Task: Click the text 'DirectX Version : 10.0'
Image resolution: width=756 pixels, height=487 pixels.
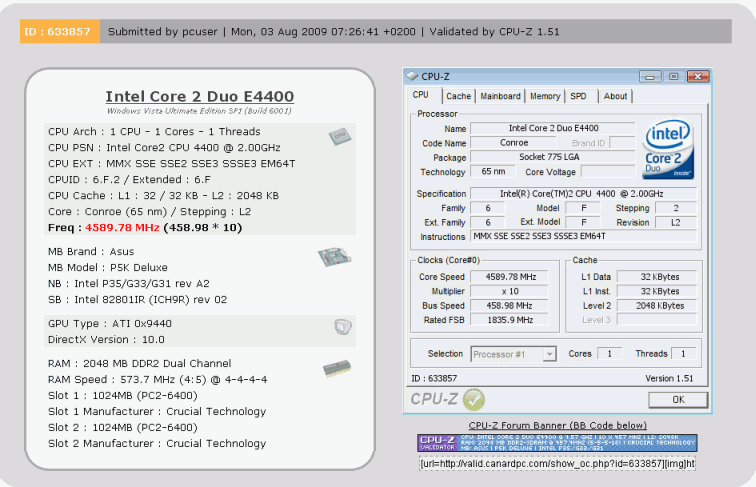Action: pos(106,339)
